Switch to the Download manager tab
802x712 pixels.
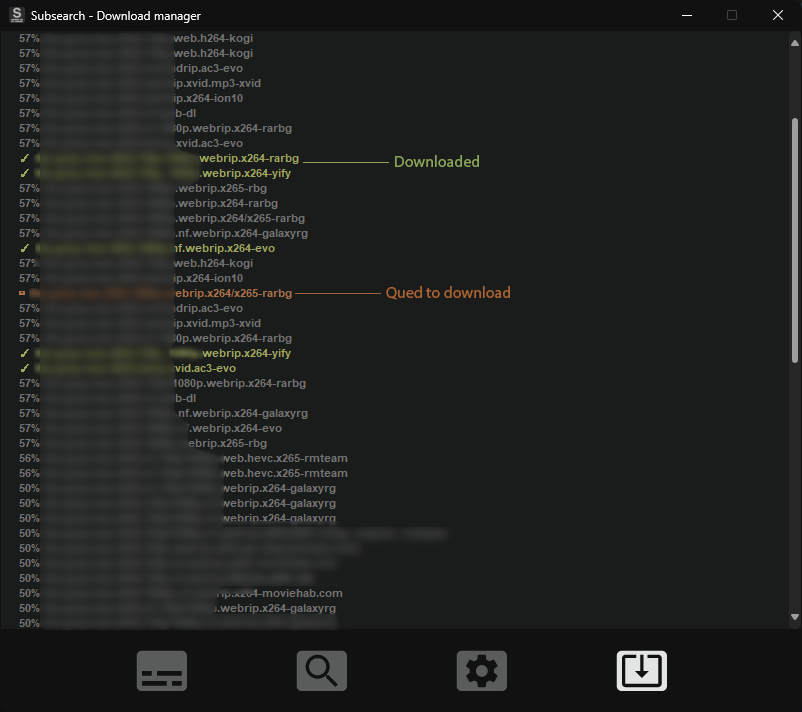tap(641, 670)
